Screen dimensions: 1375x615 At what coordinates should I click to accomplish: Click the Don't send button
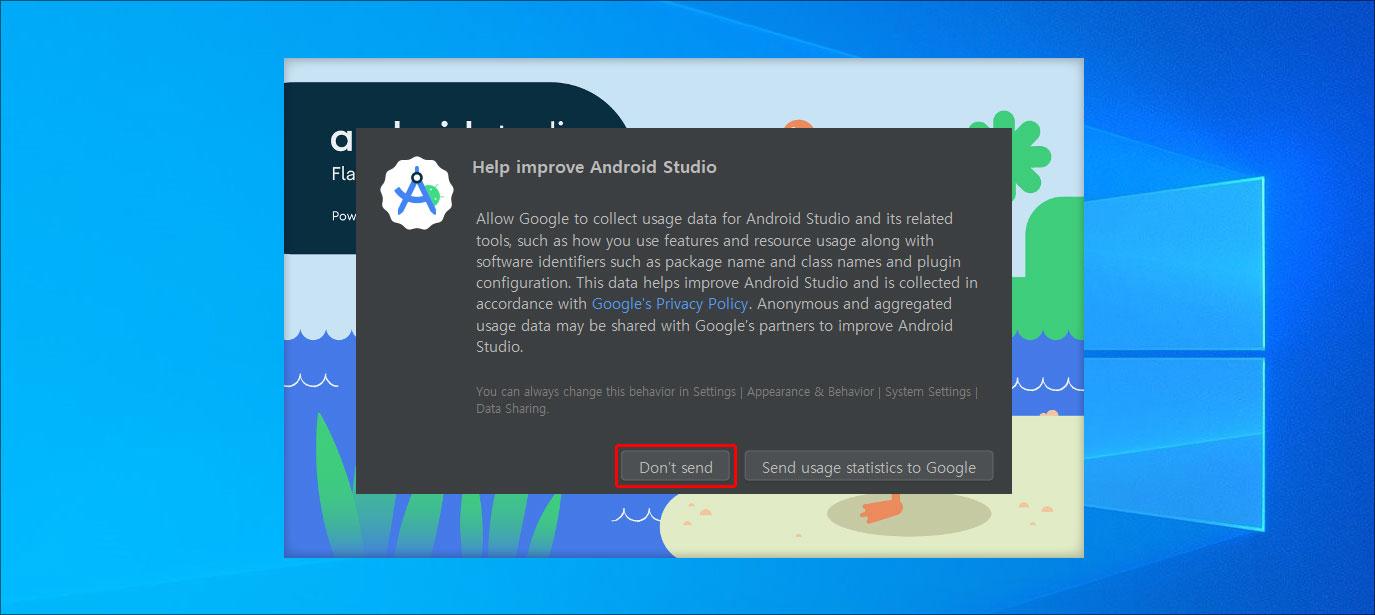point(676,467)
